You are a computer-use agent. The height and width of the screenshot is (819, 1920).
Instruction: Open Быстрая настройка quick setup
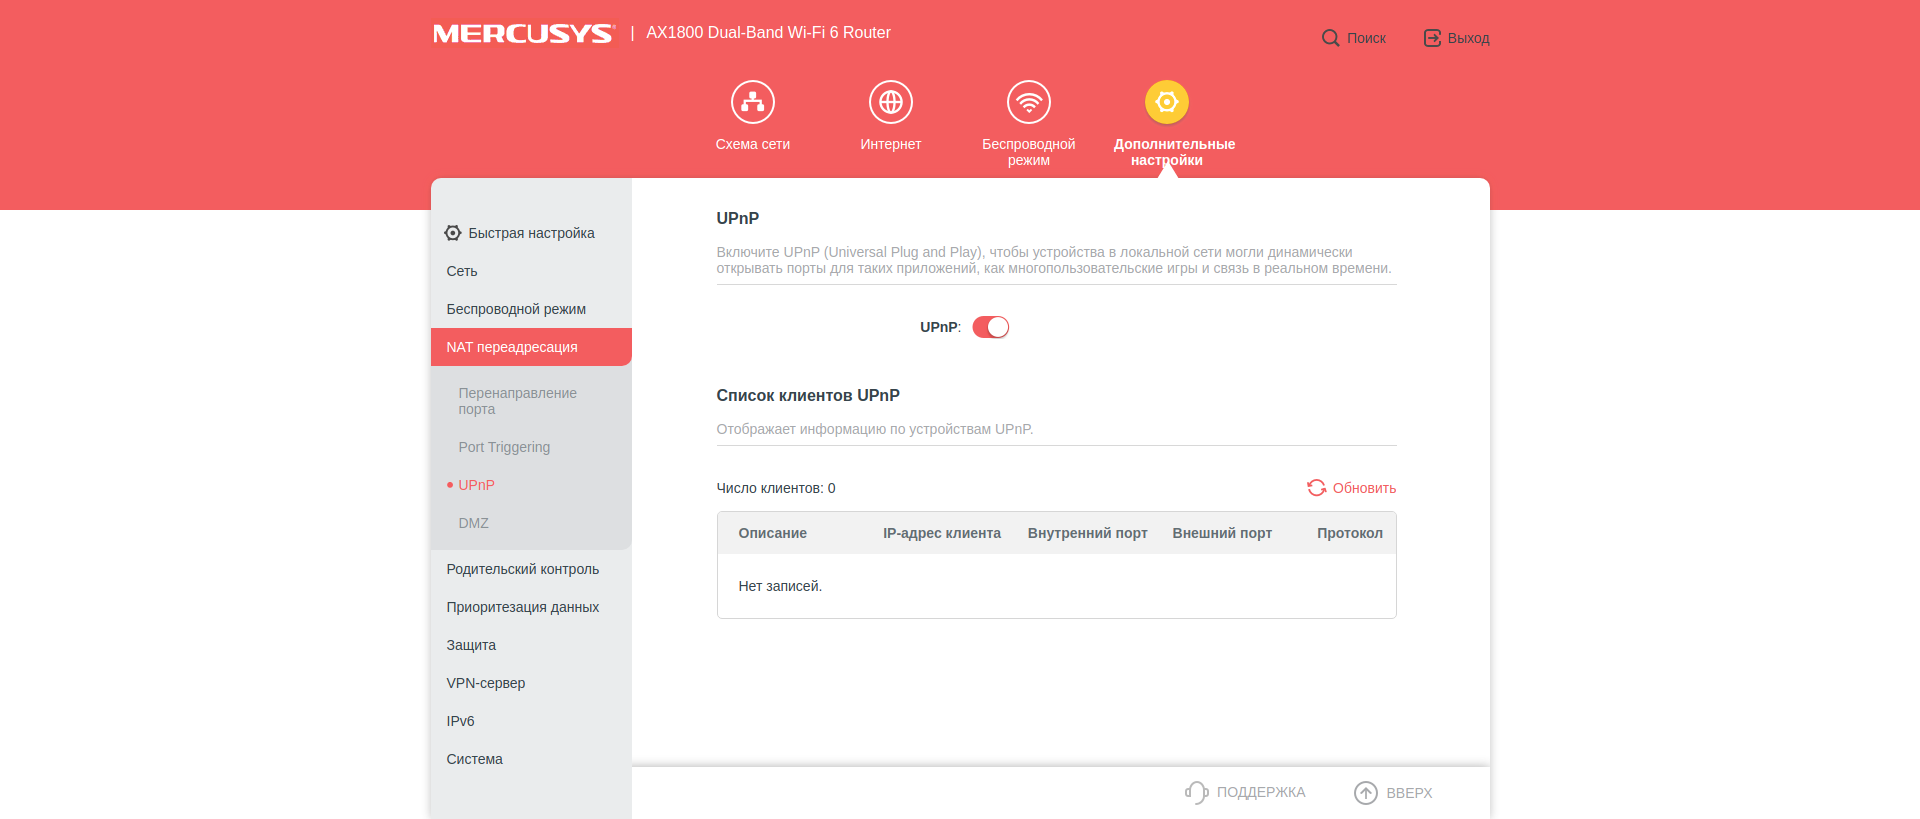(x=531, y=233)
